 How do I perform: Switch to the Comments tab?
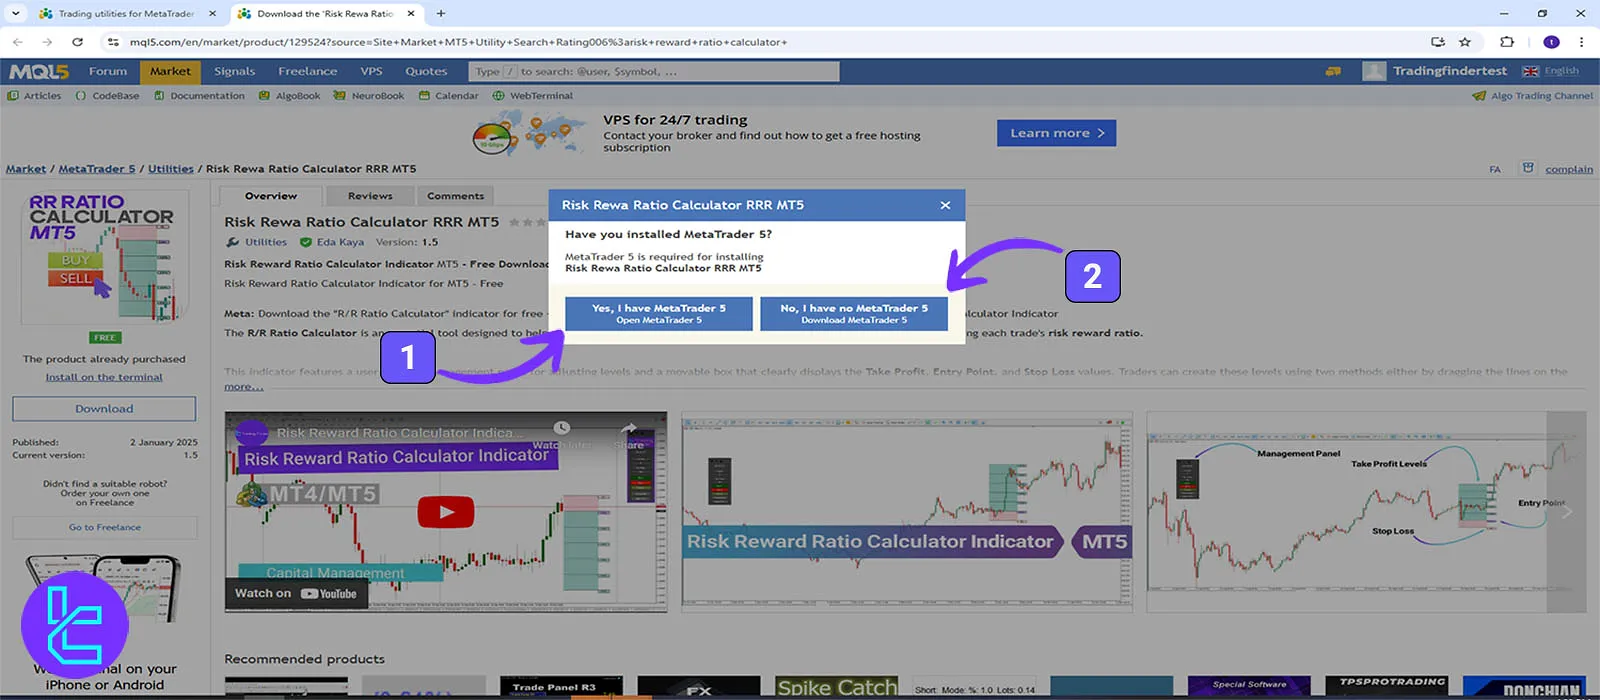coord(455,196)
